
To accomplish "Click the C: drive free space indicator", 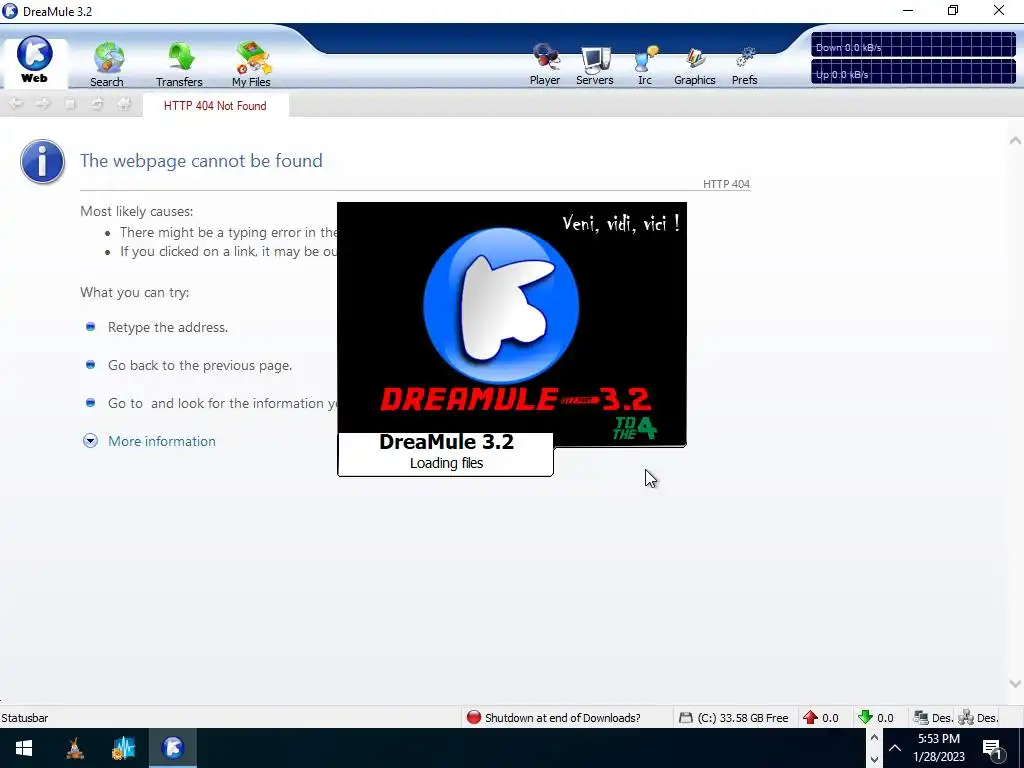I will (x=733, y=718).
